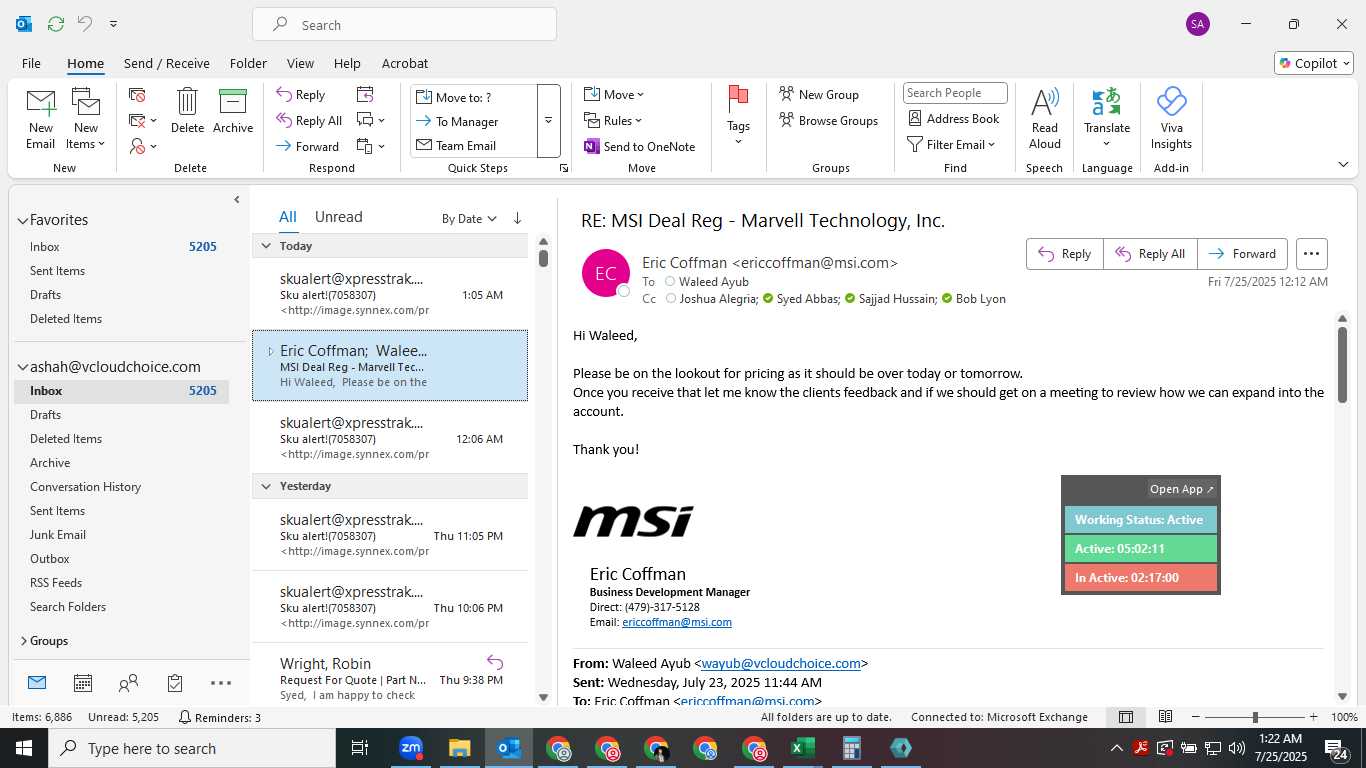The width and height of the screenshot is (1366, 768).
Task: Open Filter Email dropdown
Action: [951, 144]
